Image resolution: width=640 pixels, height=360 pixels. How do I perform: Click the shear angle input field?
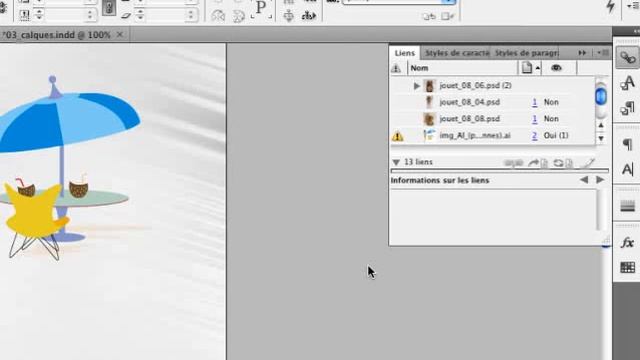(x=165, y=15)
